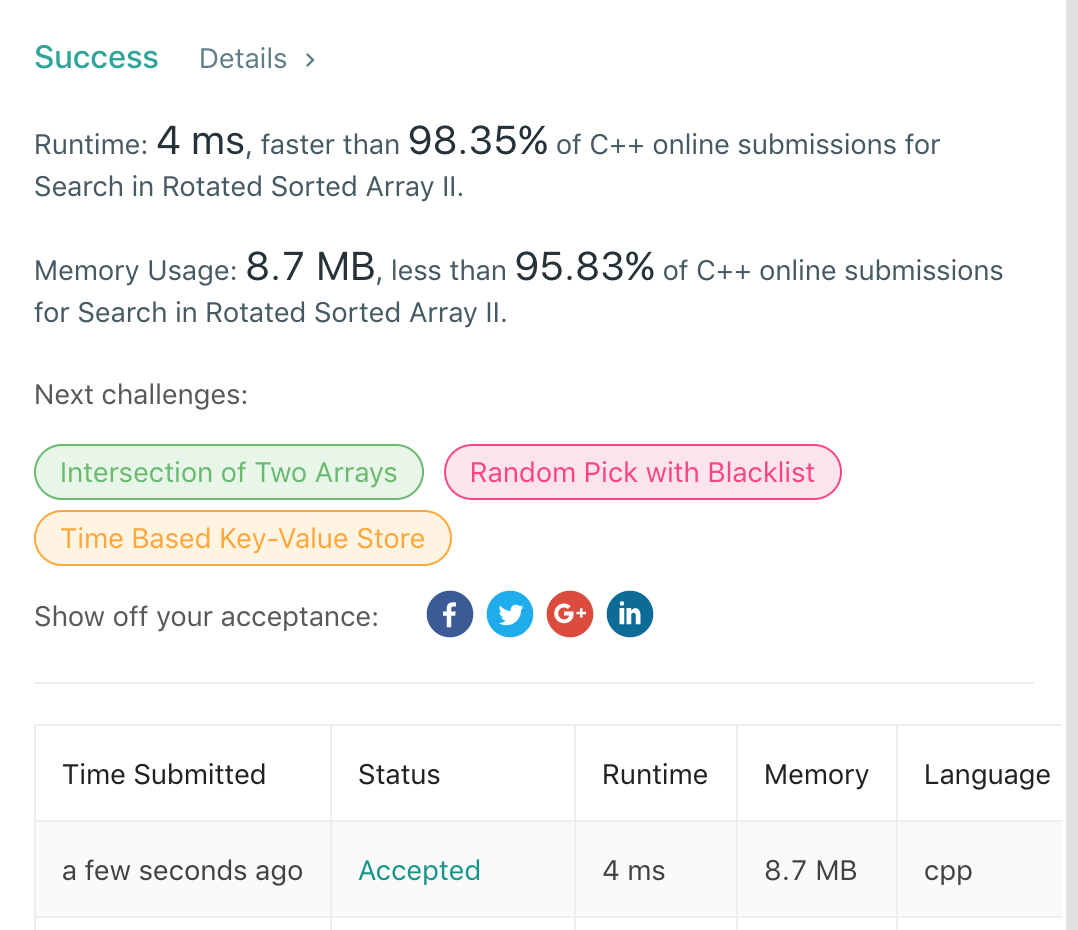Screen dimensions: 1078x930
Task: Click the chevron arrow beside Details
Action: tap(310, 60)
